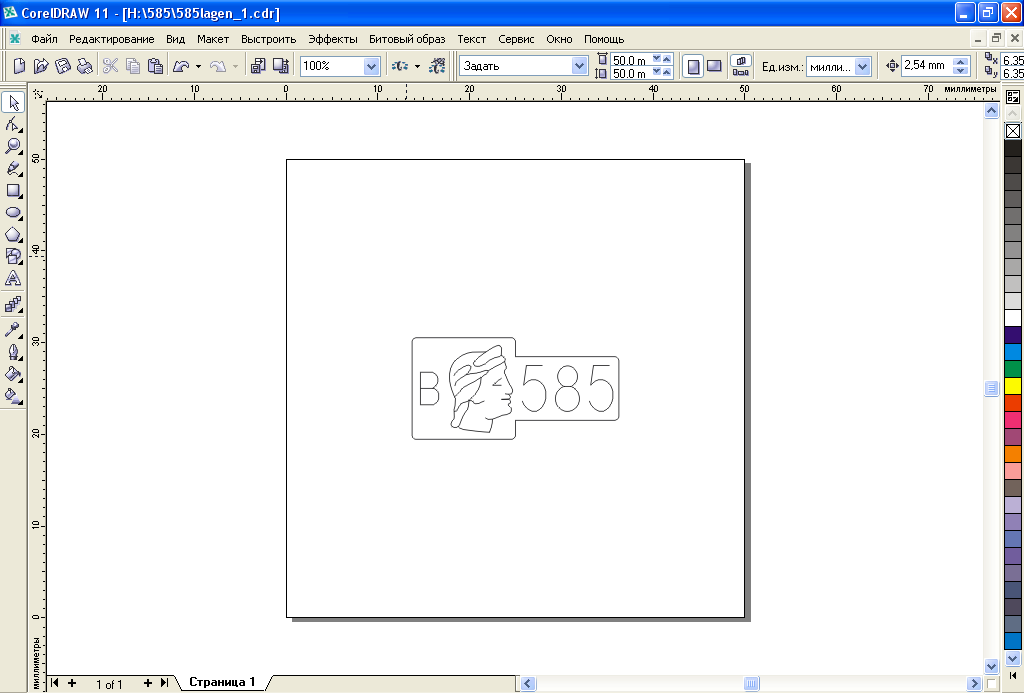This screenshot has width=1024, height=693.
Task: Expand the Undo history dropdown arrow
Action: 199,66
